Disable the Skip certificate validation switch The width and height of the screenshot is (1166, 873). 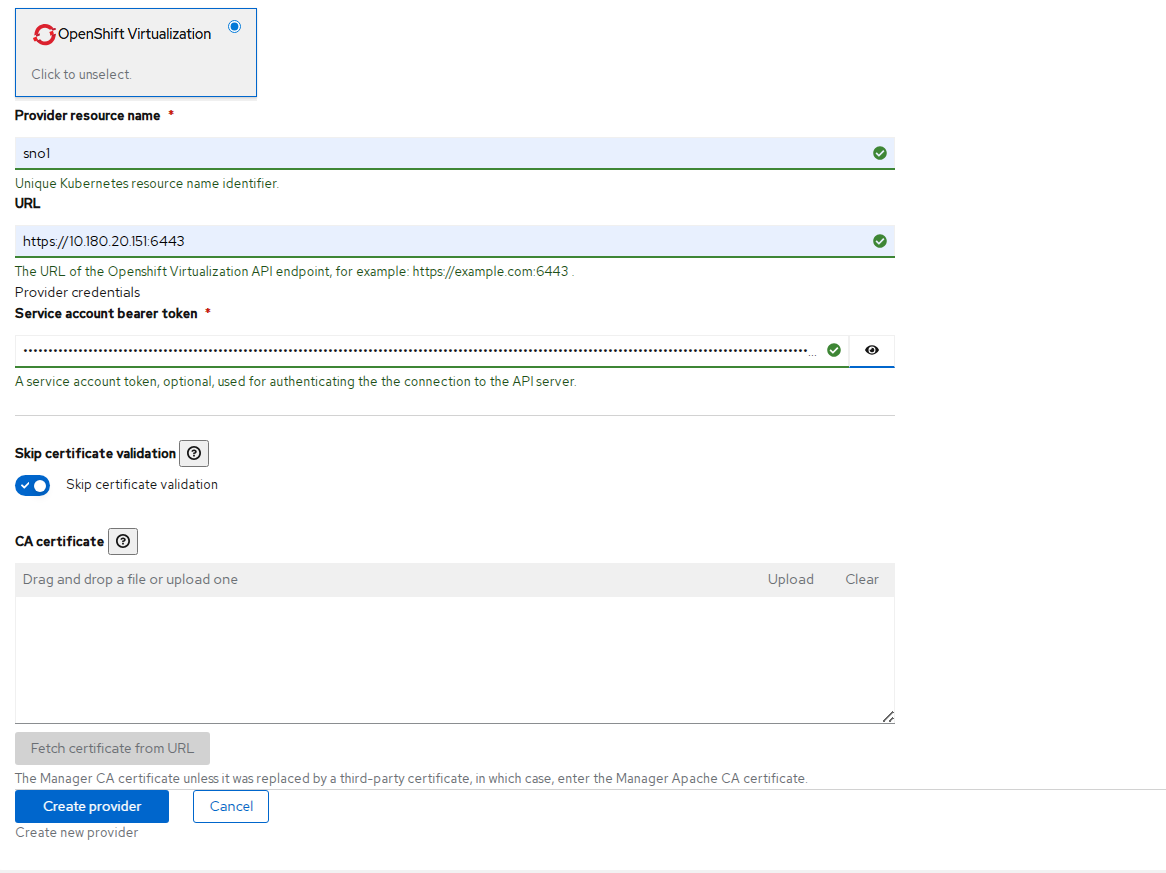click(x=33, y=485)
